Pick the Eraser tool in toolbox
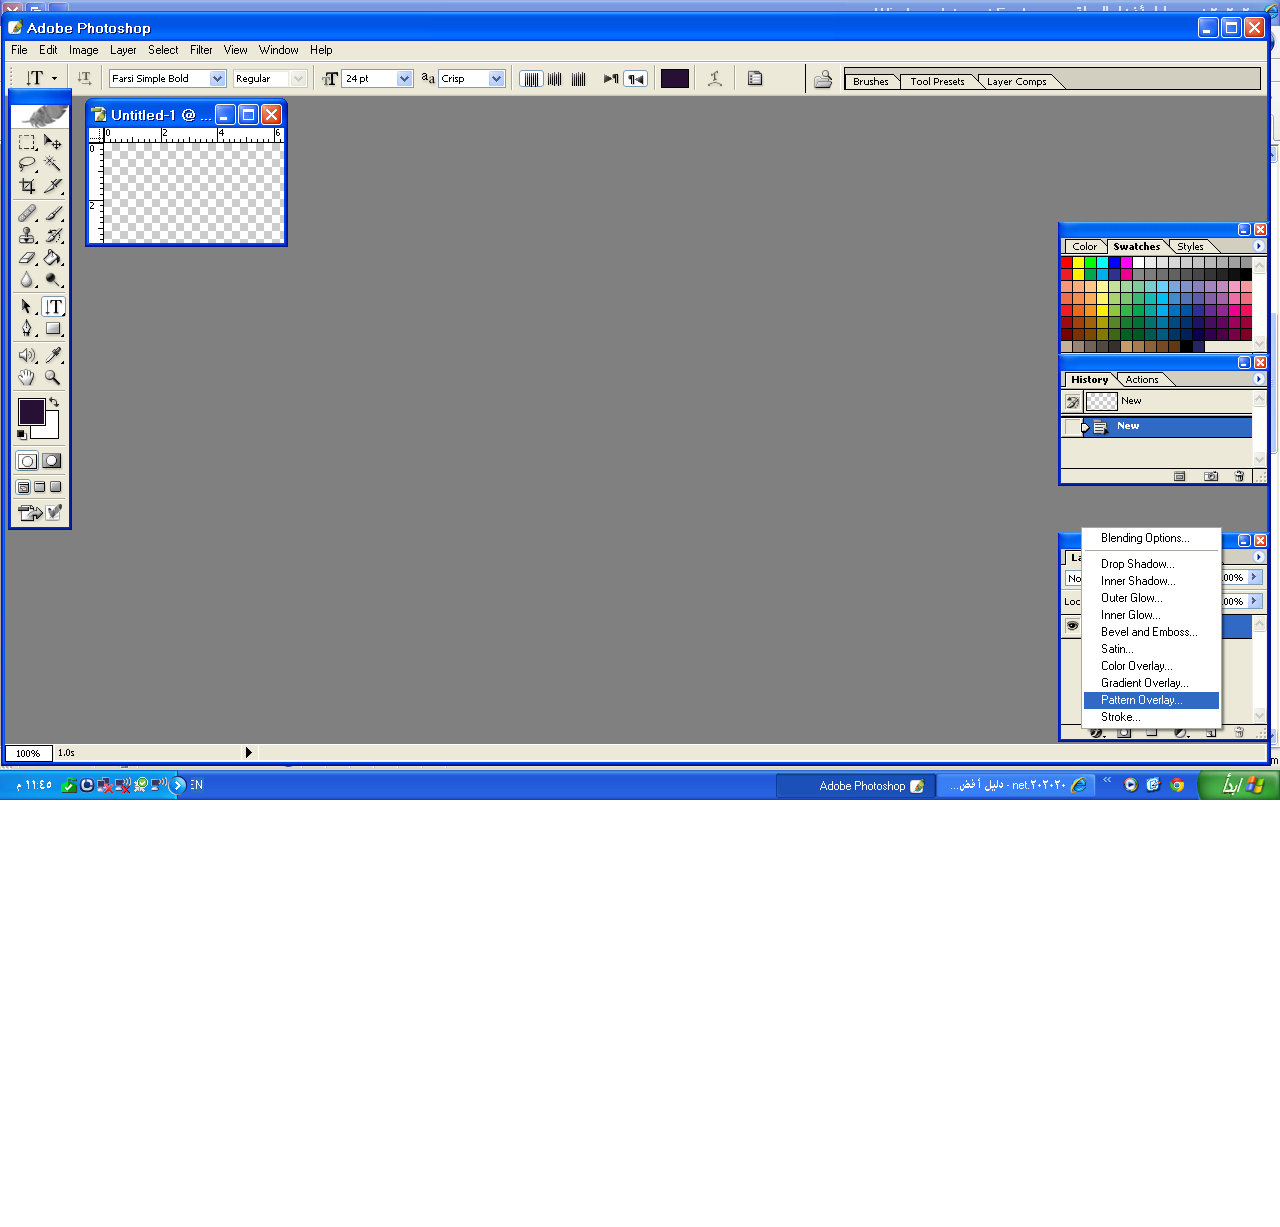The height and width of the screenshot is (1227, 1280). (x=27, y=258)
